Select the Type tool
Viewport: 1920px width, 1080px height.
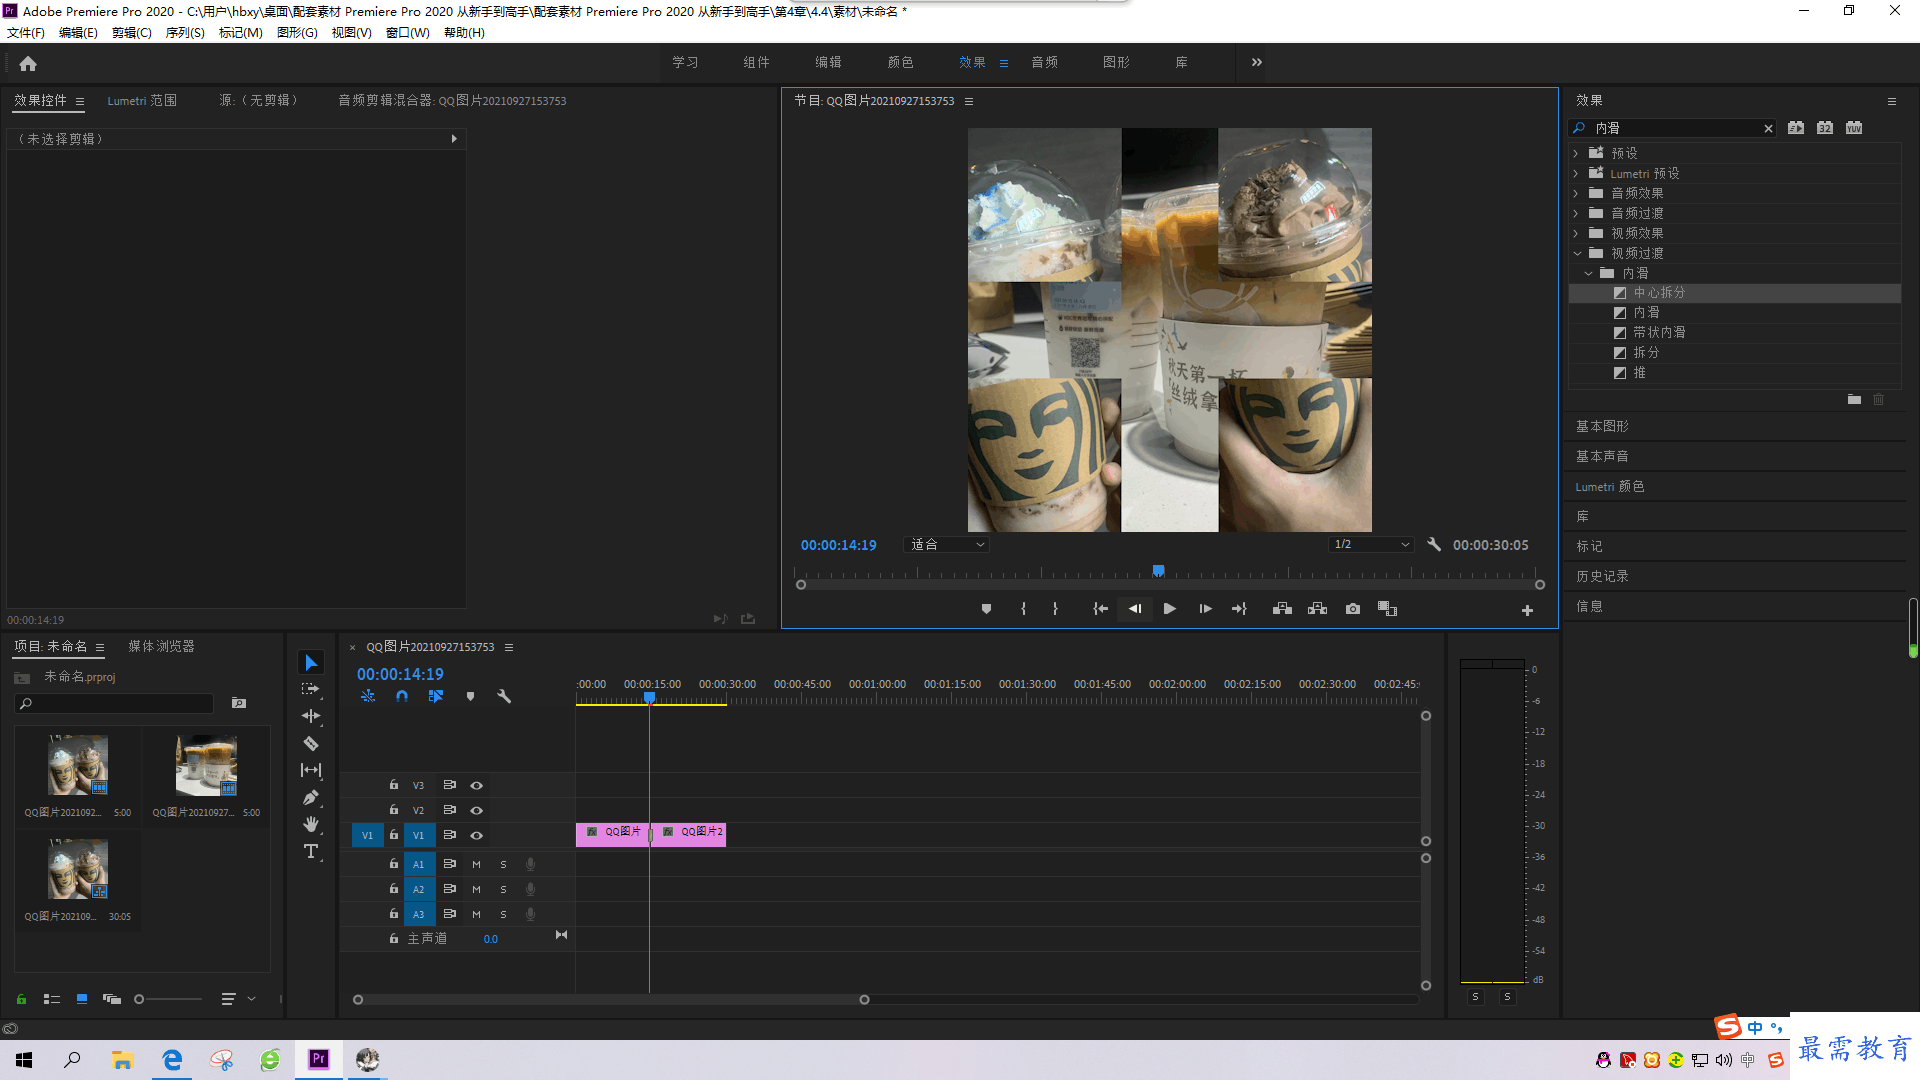311,851
